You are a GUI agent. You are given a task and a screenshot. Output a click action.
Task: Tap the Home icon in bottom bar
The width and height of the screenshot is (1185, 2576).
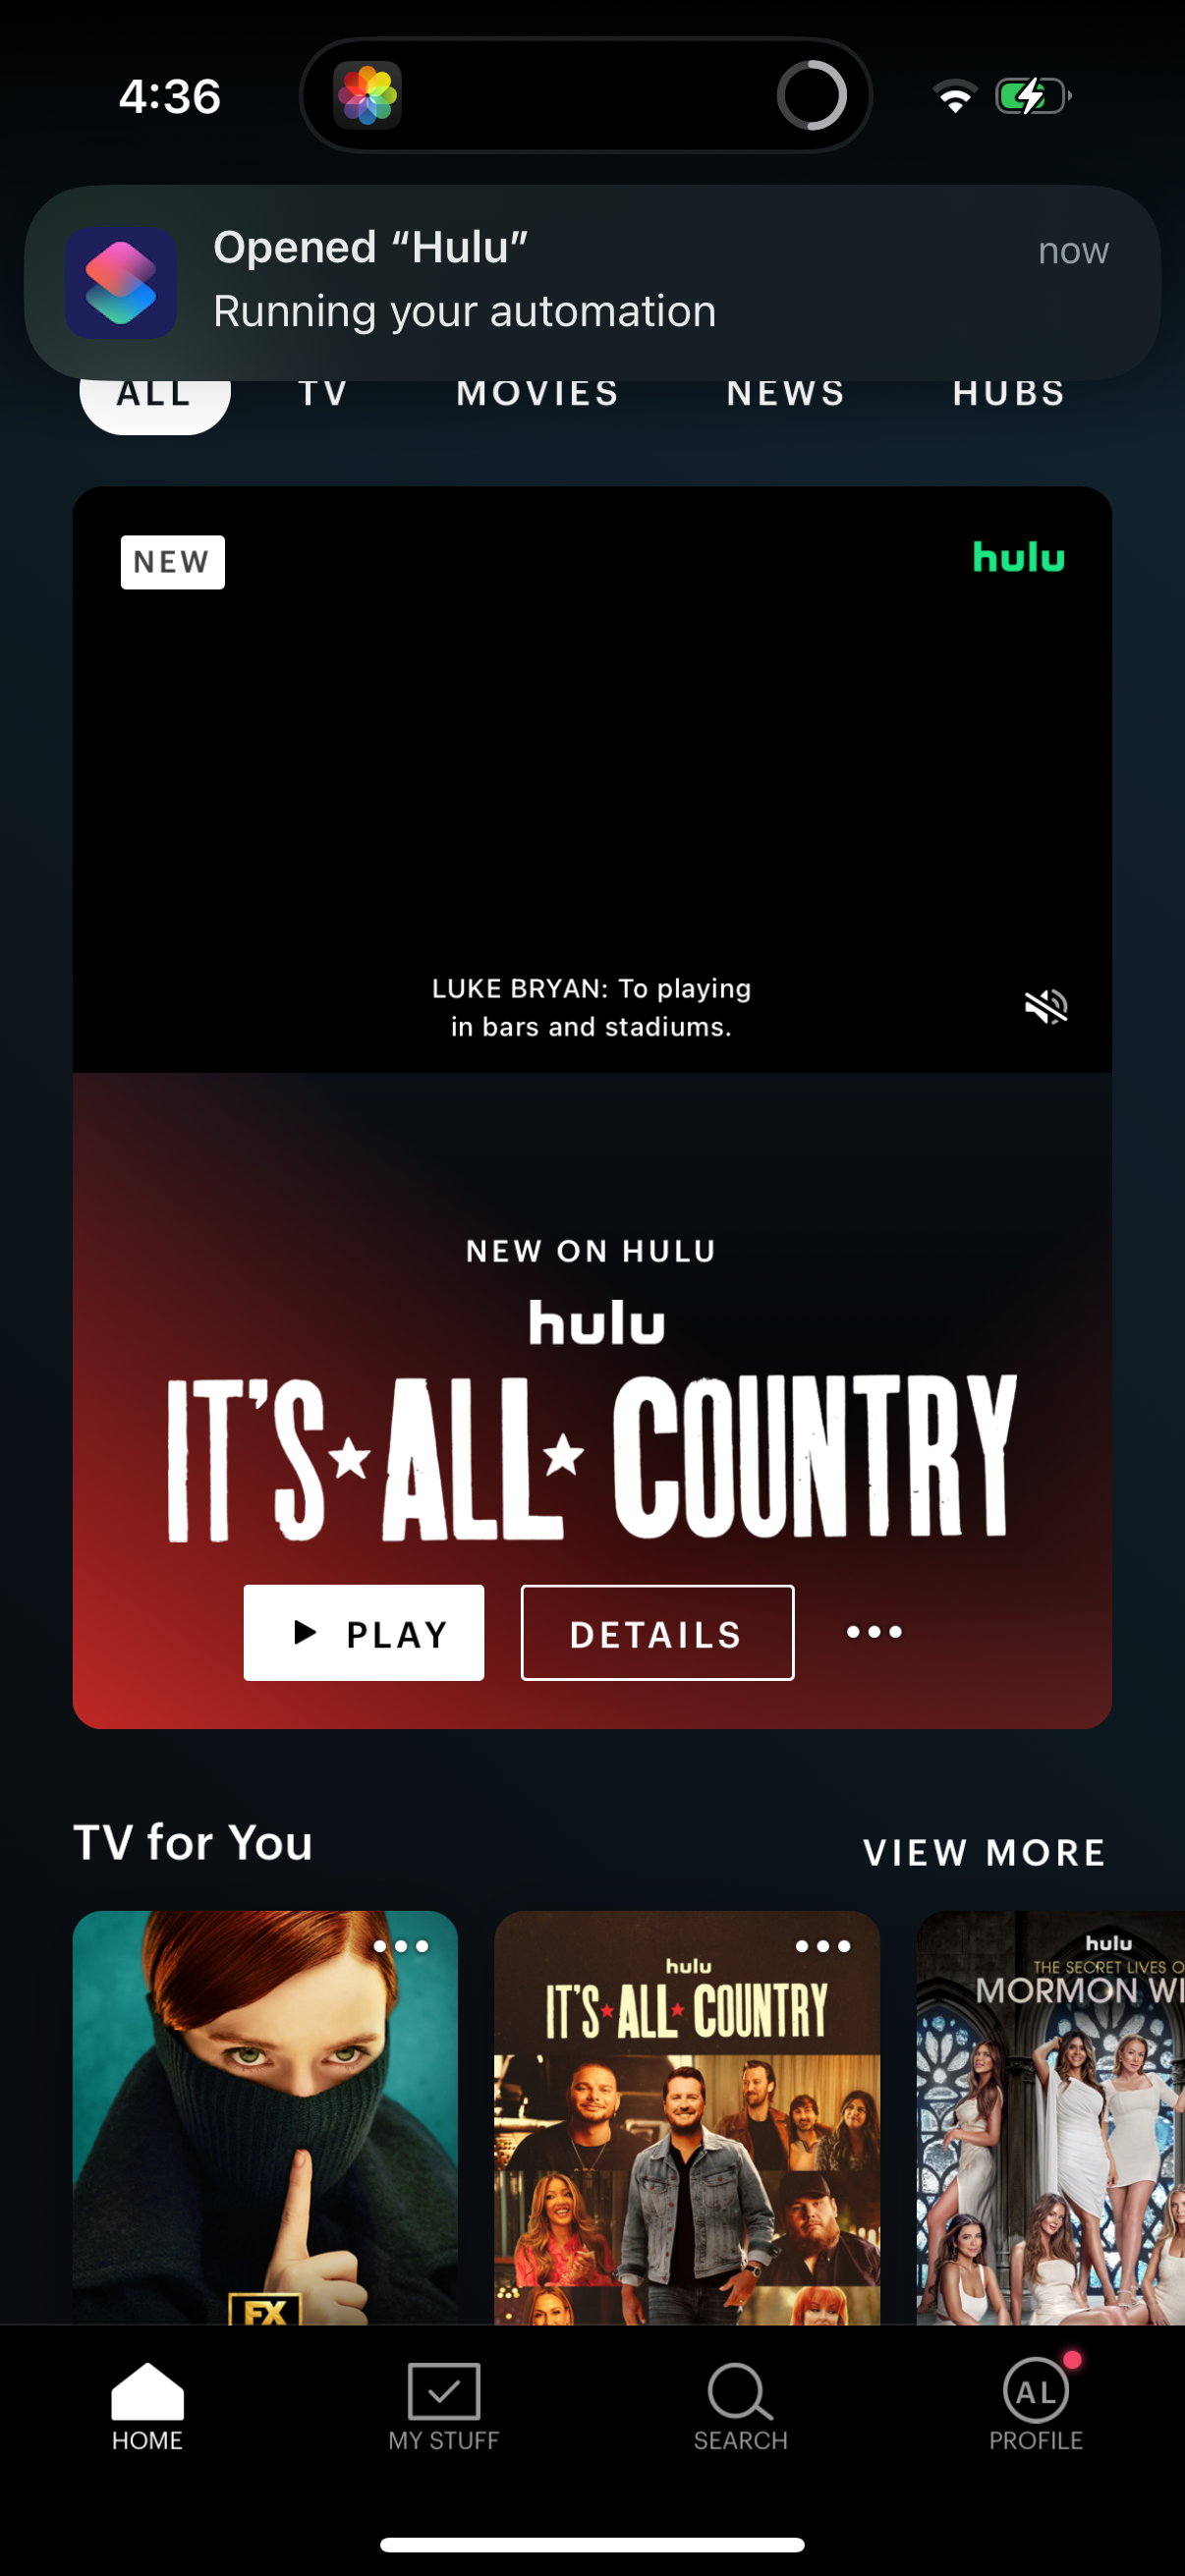pyautogui.click(x=147, y=2393)
